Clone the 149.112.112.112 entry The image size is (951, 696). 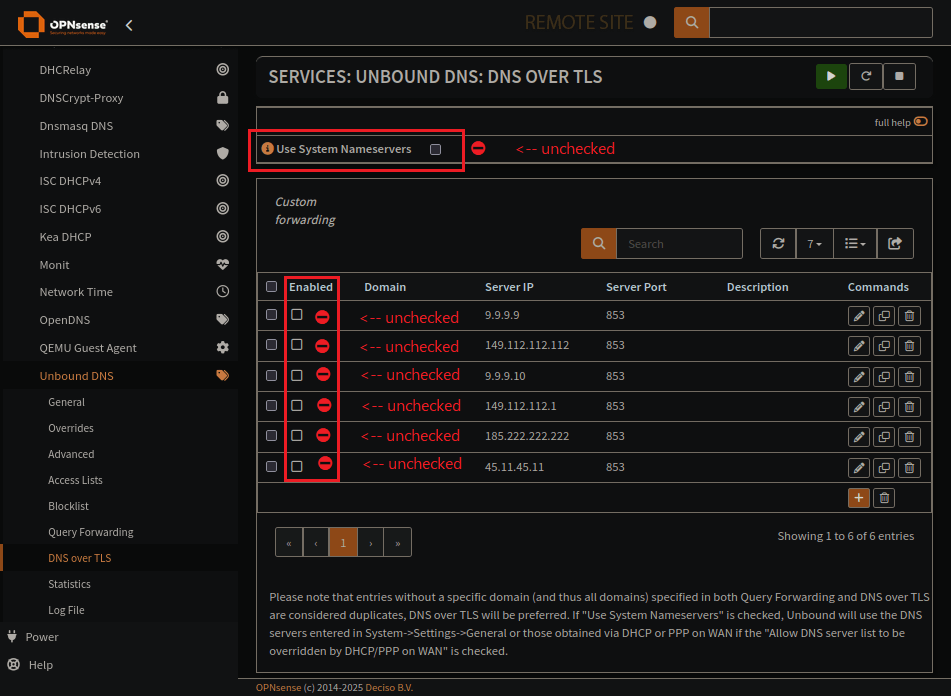point(884,346)
